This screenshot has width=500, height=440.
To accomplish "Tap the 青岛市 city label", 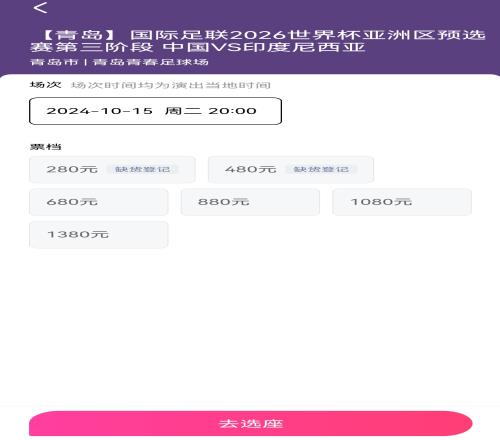I will [54, 62].
